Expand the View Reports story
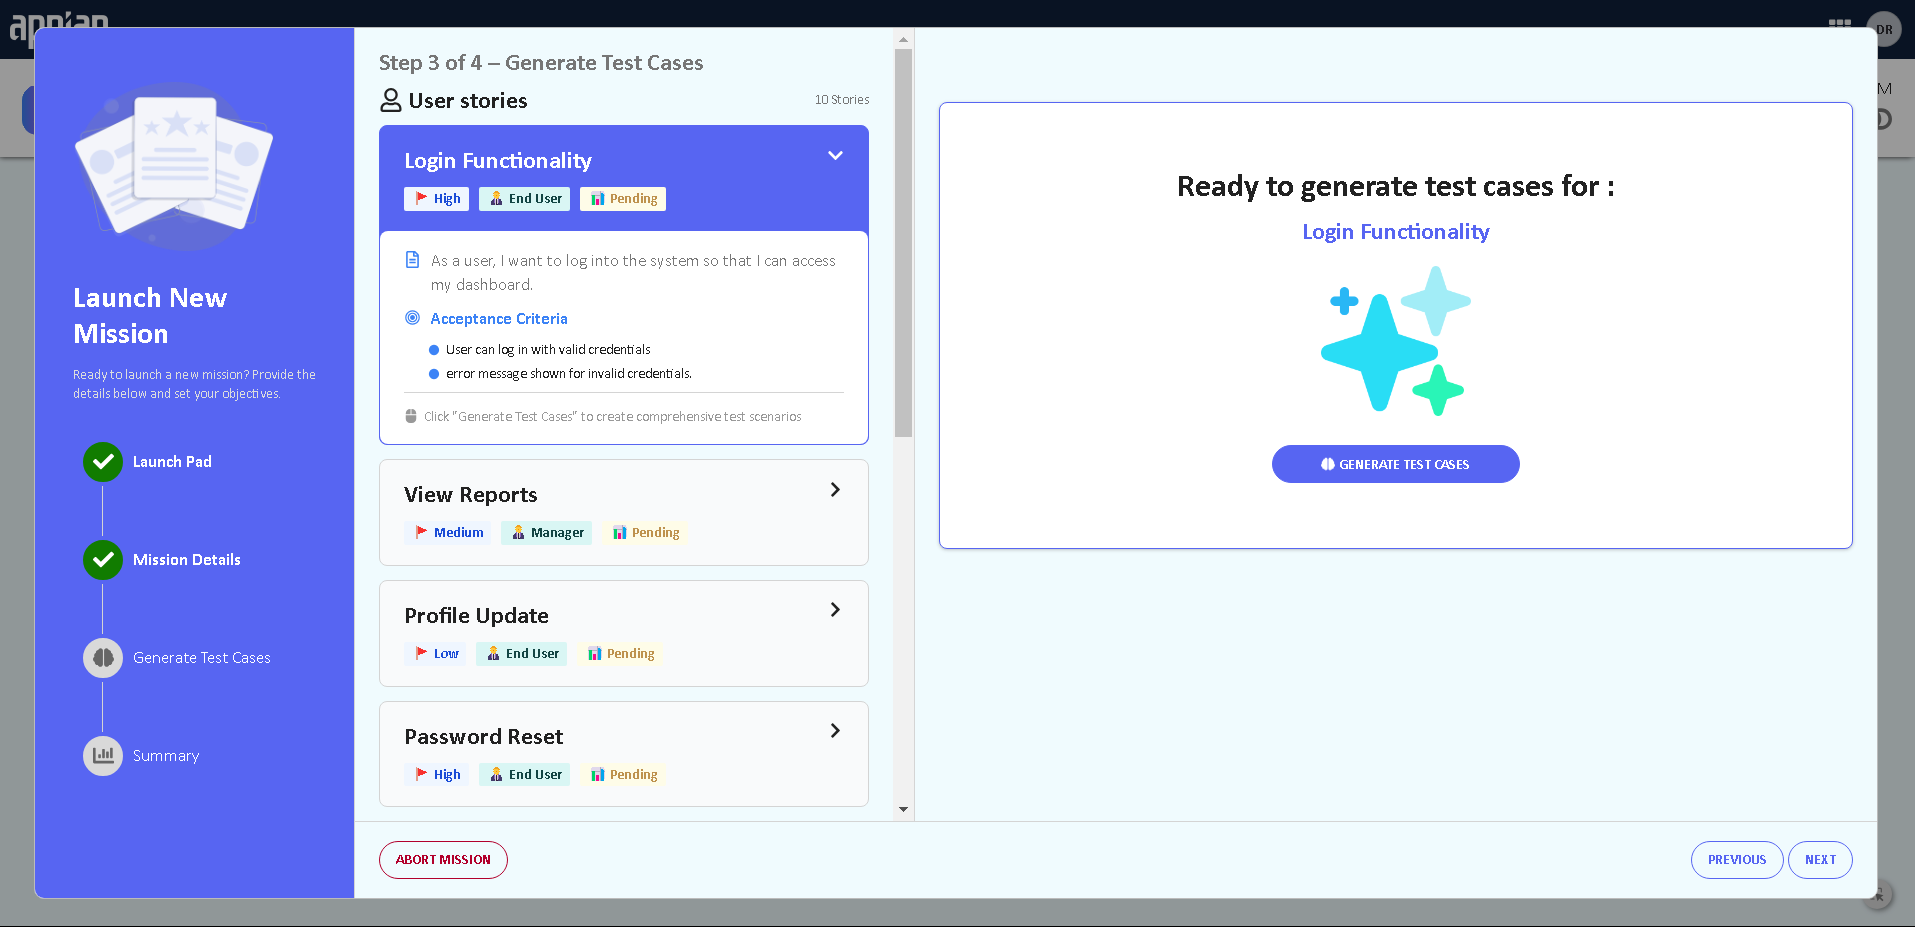1915x927 pixels. (x=835, y=490)
